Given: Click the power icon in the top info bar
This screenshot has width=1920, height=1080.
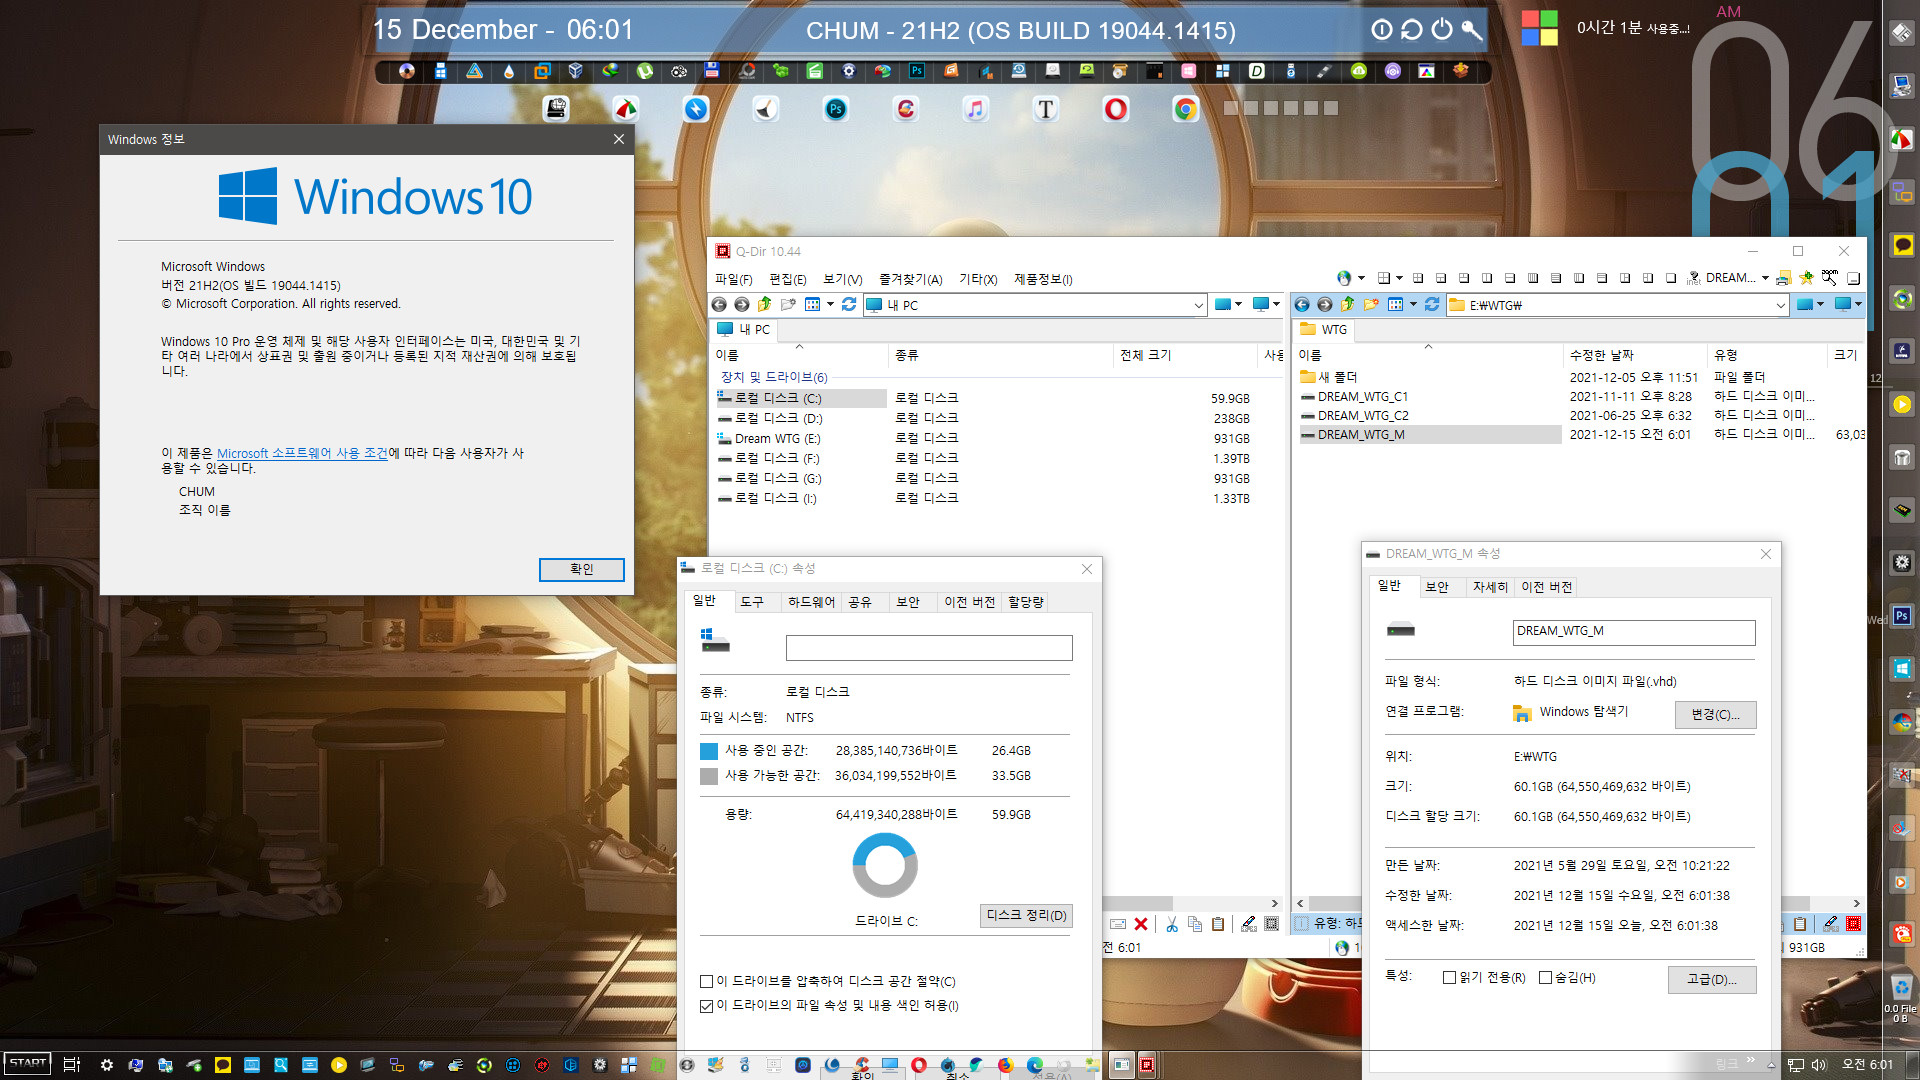Looking at the screenshot, I should pyautogui.click(x=1441, y=30).
